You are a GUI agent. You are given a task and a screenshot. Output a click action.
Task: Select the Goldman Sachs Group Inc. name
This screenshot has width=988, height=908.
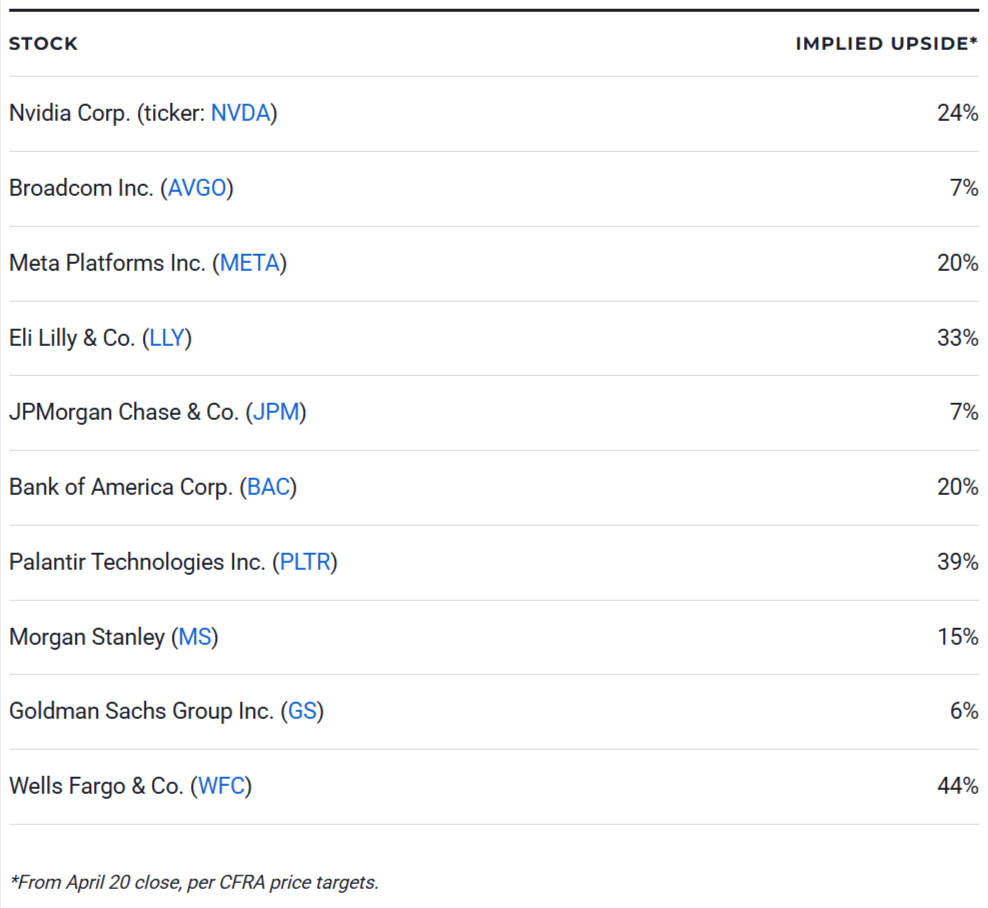point(141,711)
